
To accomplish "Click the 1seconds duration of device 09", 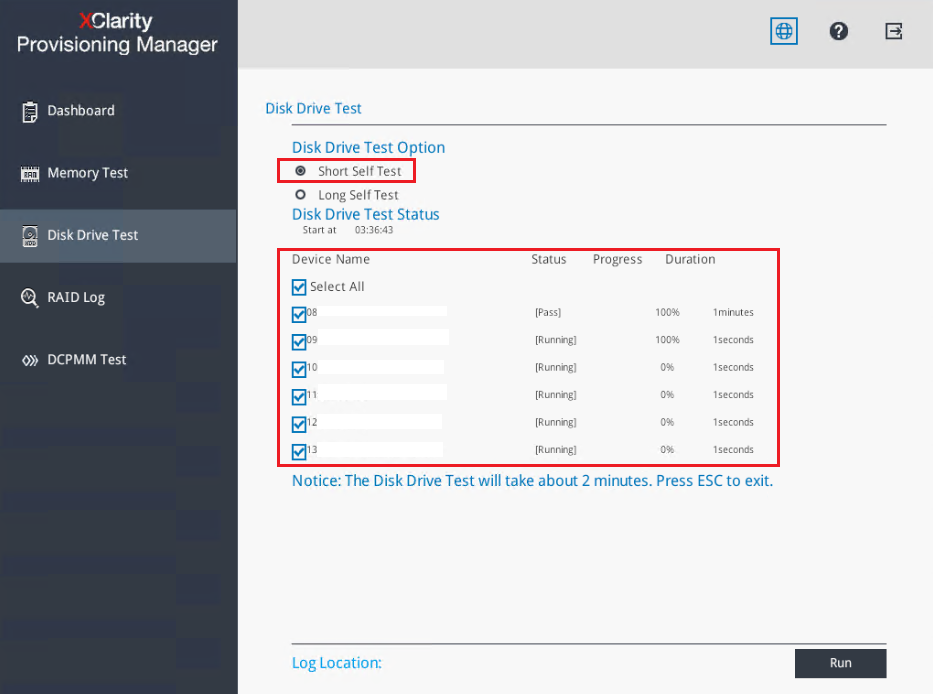I will click(733, 340).
